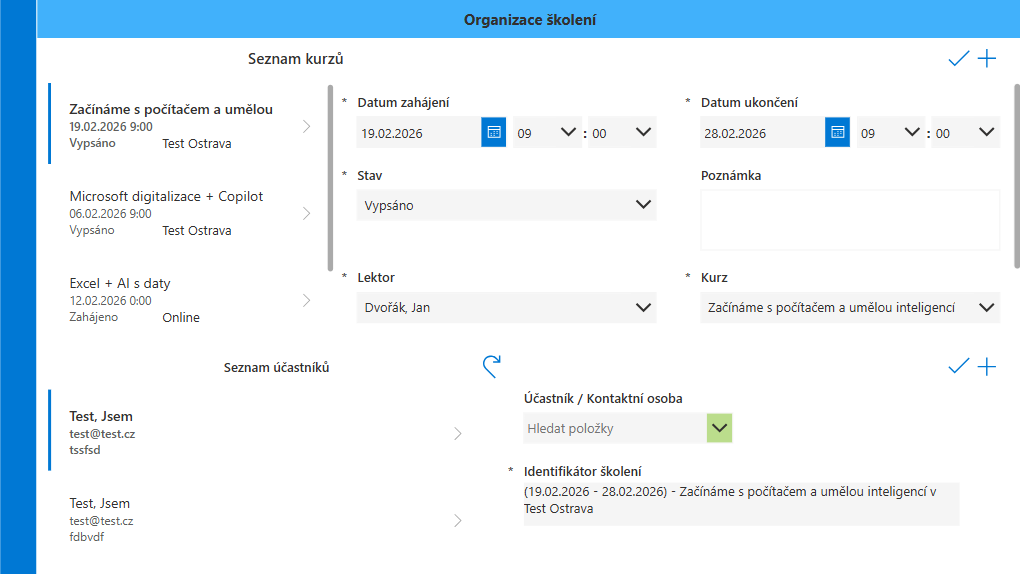This screenshot has height=574, width=1020.
Task: Open the start date calendar picker
Action: click(x=493, y=133)
